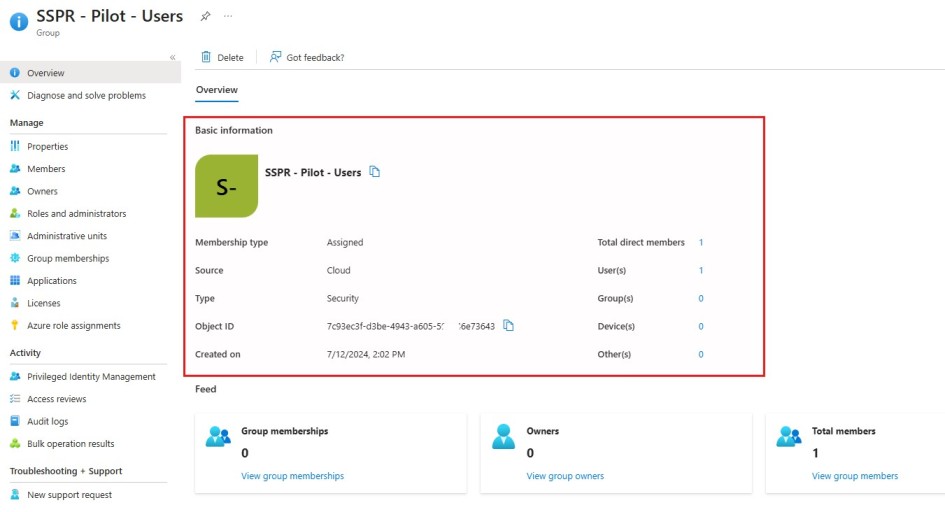Open View group members link
This screenshot has width=945, height=512.
click(x=855, y=476)
